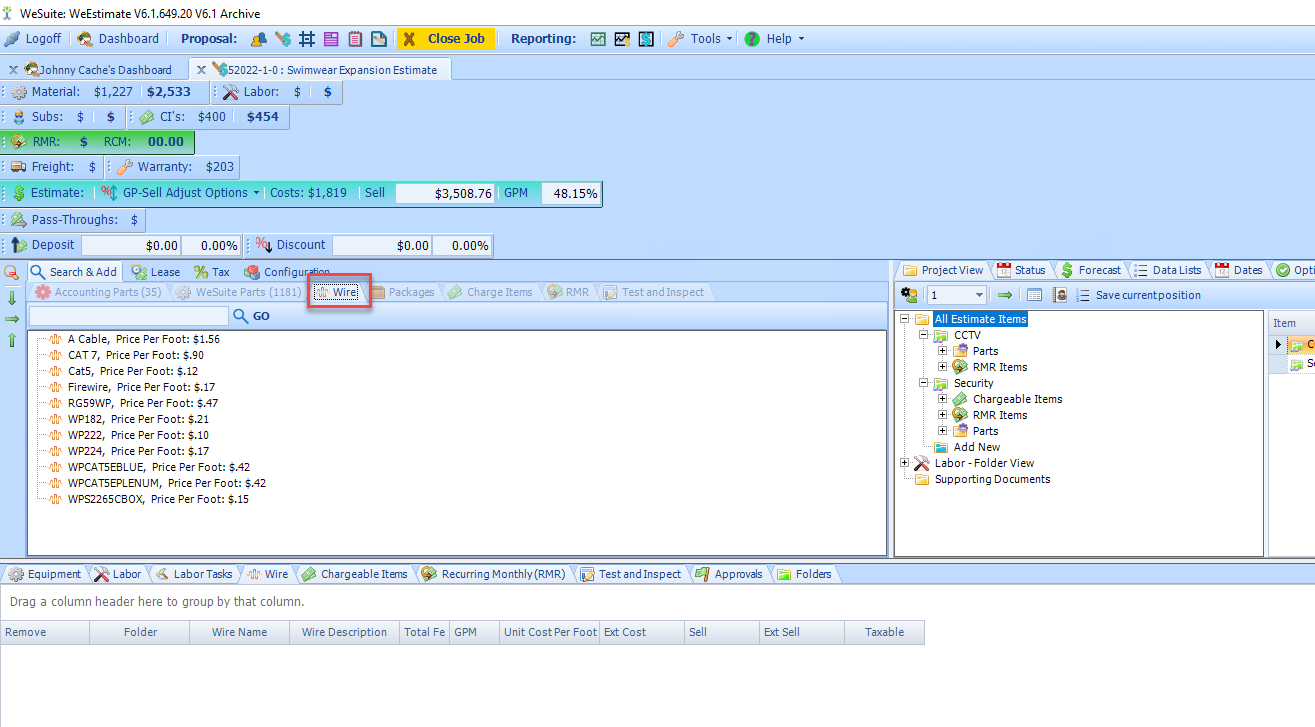The width and height of the screenshot is (1315, 727).
Task: Expand RMR Items under CCTV
Action: (942, 367)
